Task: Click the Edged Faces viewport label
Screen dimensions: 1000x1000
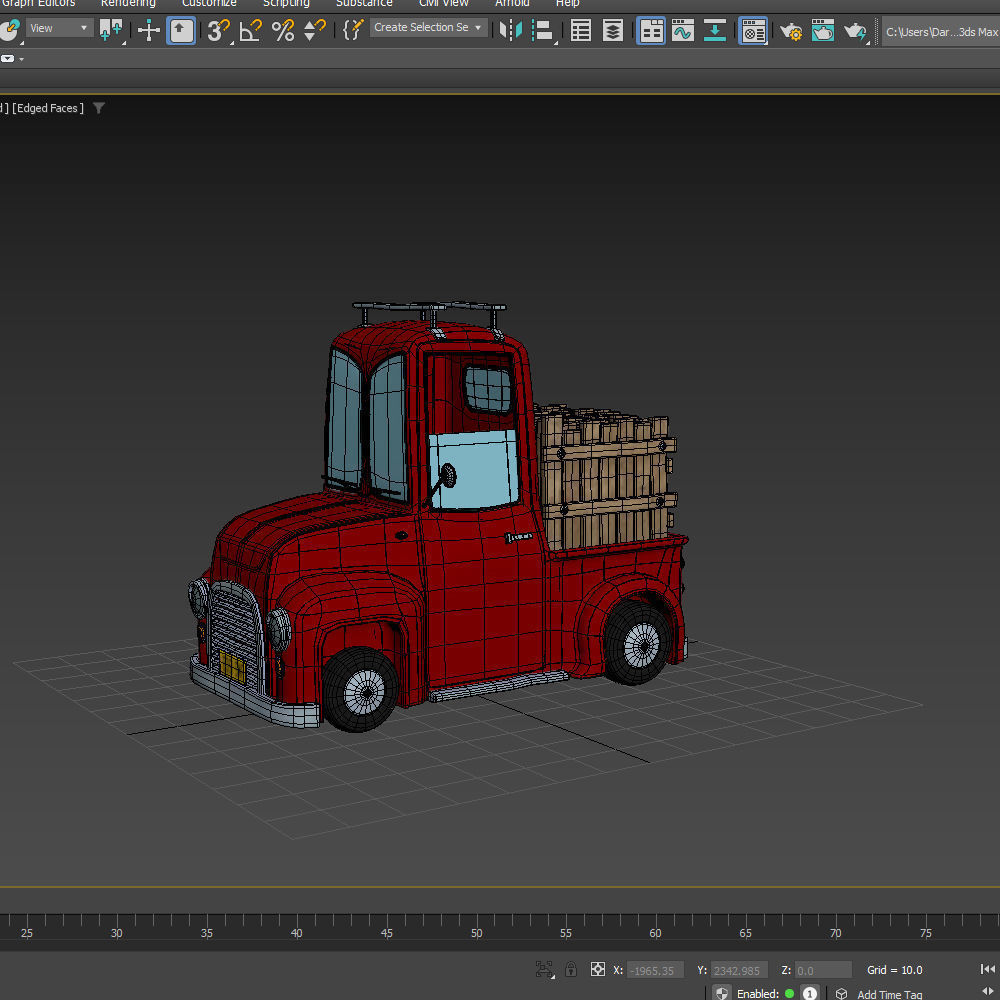Action: pos(48,108)
